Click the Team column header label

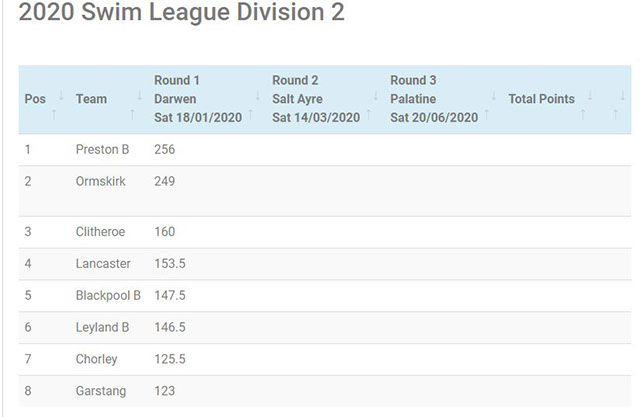pos(91,100)
